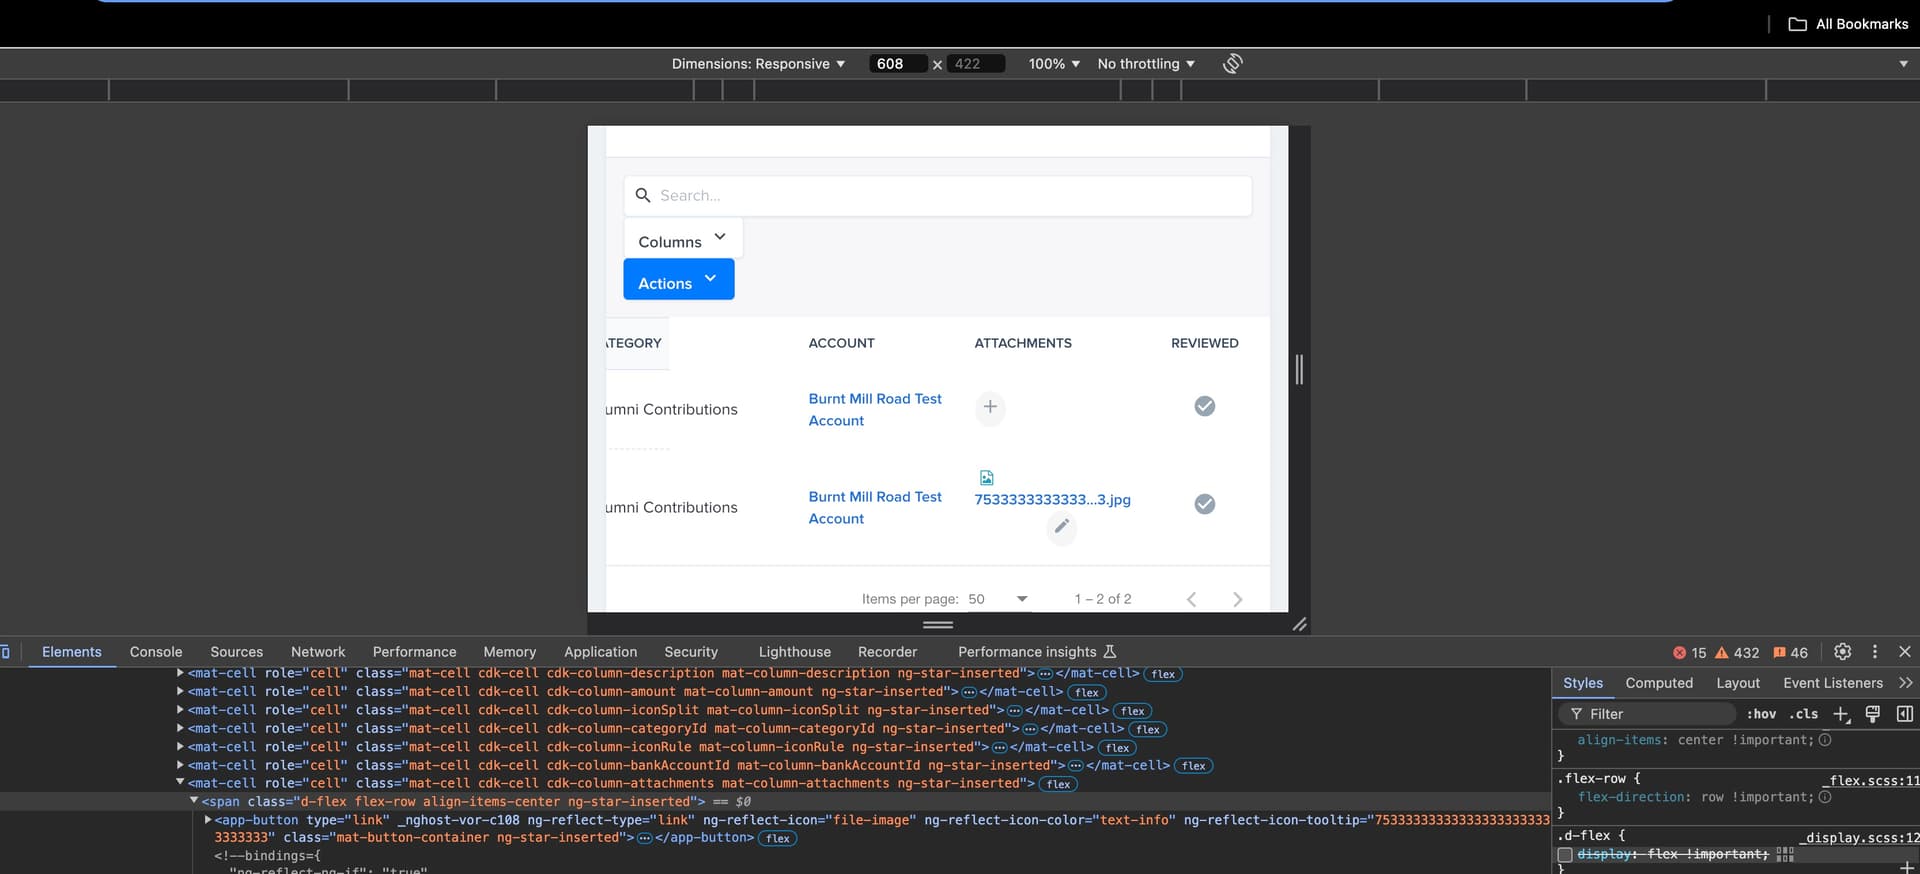Screen dimensions: 1920x874
Task: Toggle reviewed status for the jpg attachment row
Action: (x=1205, y=504)
